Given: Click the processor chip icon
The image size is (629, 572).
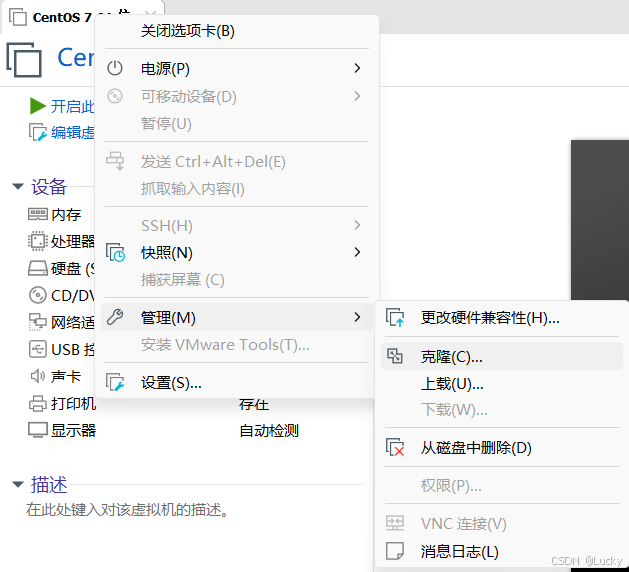Looking at the screenshot, I should pyautogui.click(x=38, y=241).
